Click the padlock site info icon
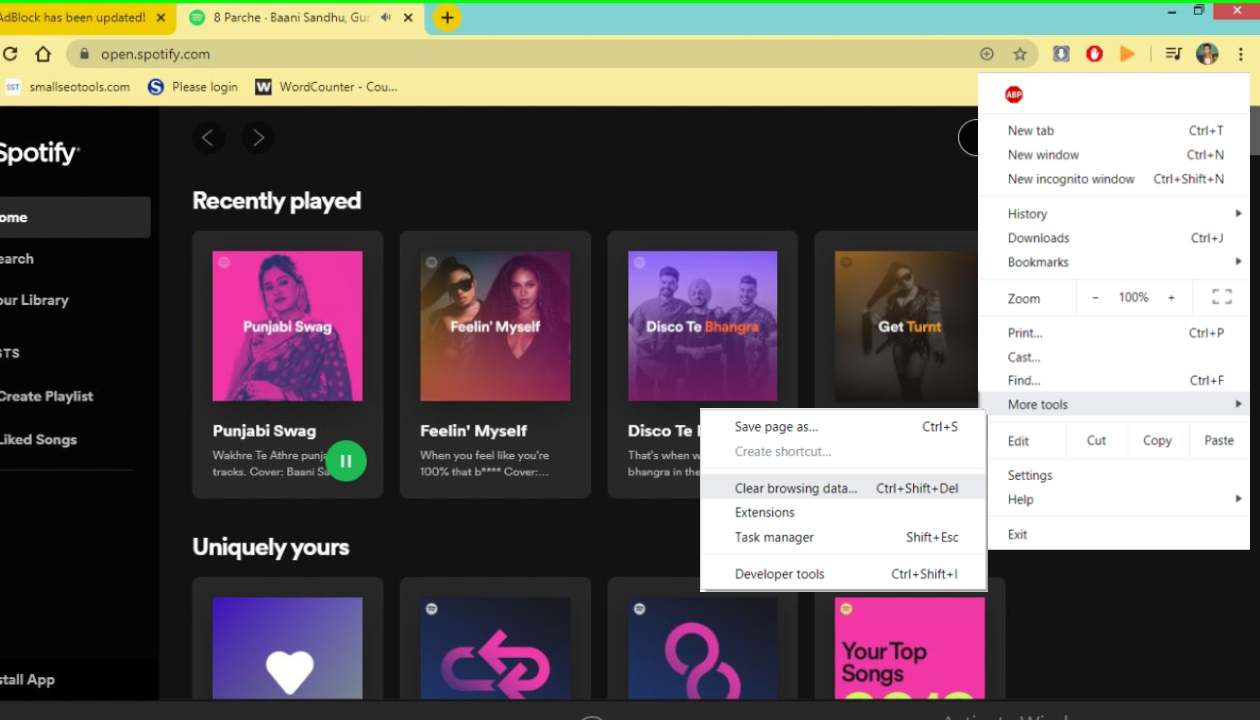 click(x=84, y=54)
